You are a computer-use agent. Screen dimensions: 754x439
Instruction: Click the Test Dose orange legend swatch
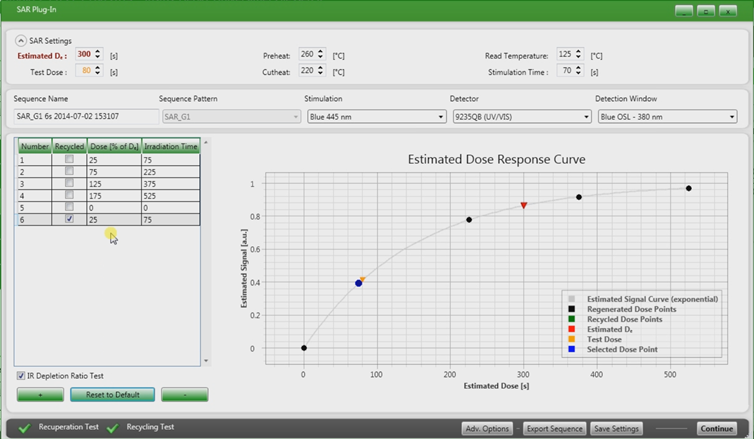coord(571,339)
